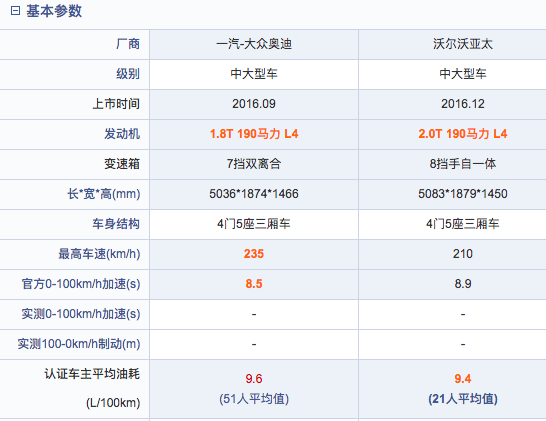Open the 实测0-100km/h加速(s) link
This screenshot has width=546, height=421.
[81, 314]
